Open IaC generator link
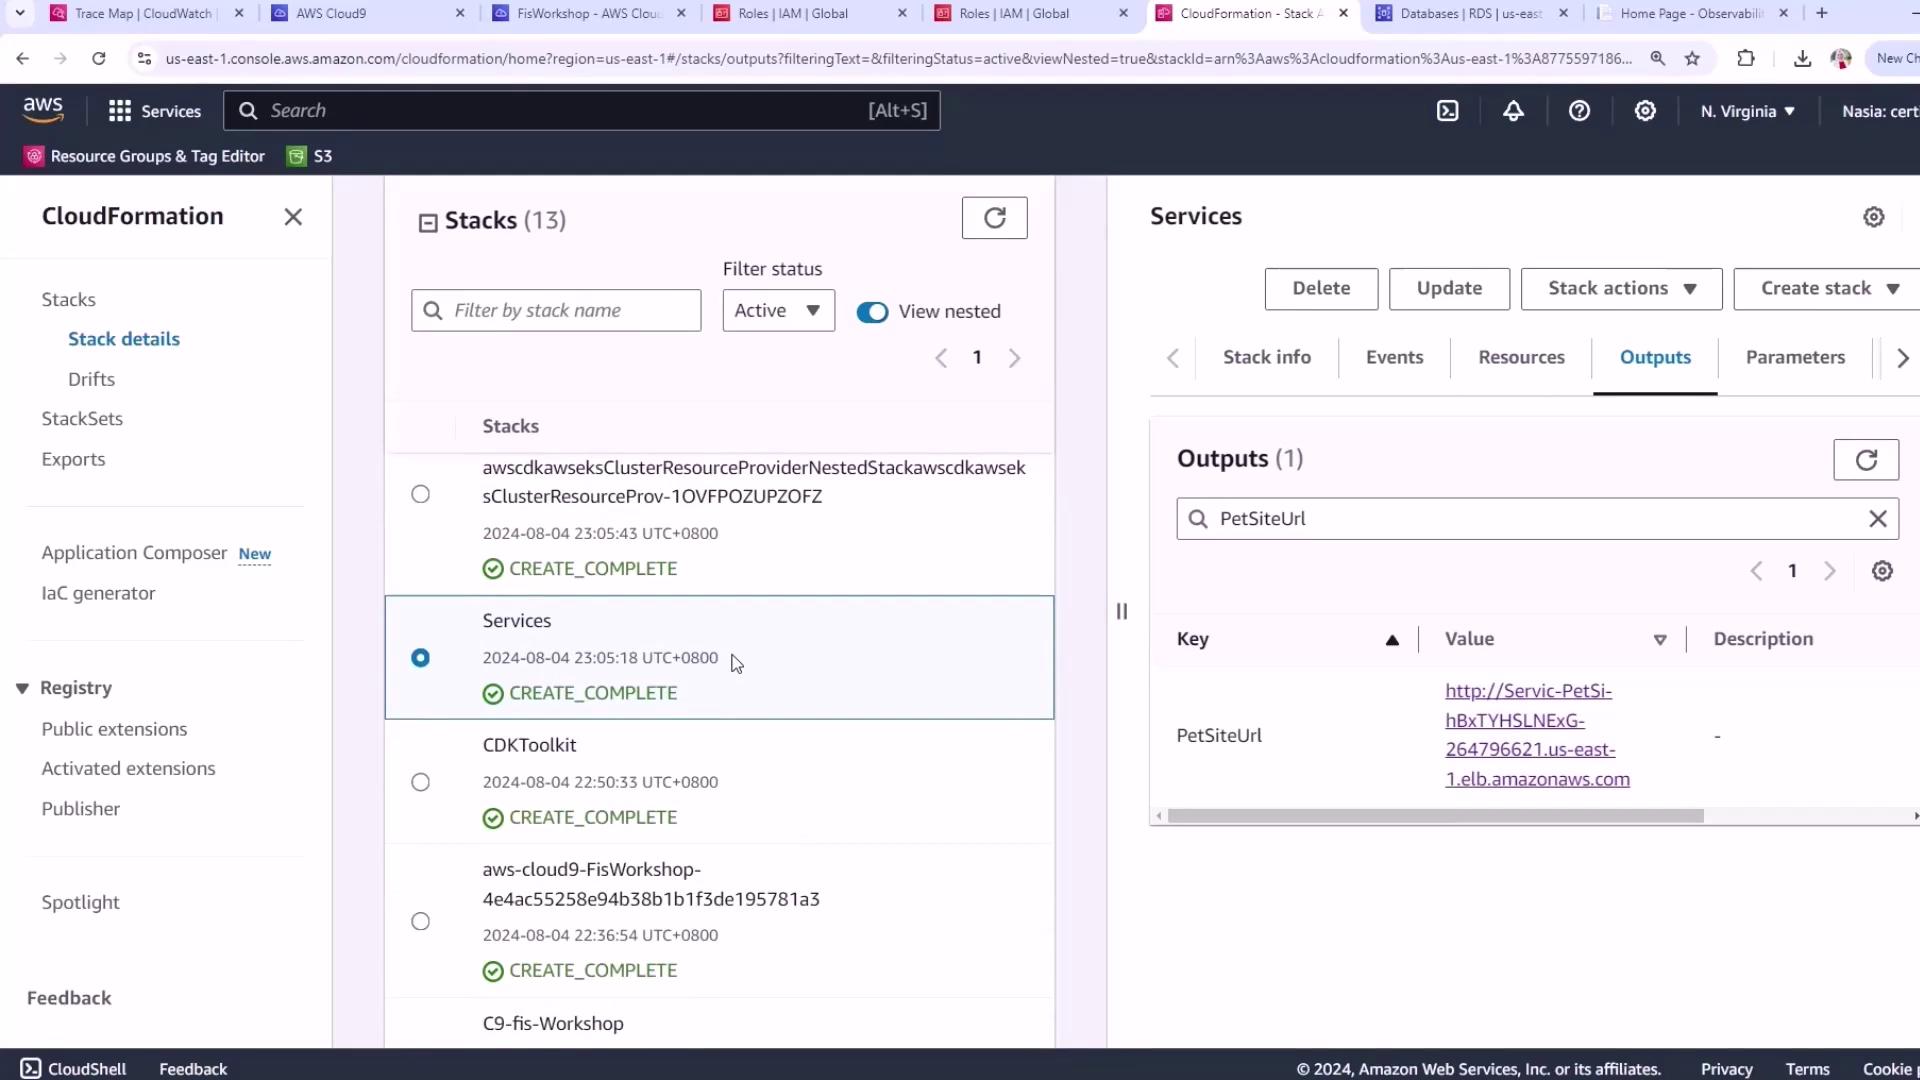 (98, 594)
